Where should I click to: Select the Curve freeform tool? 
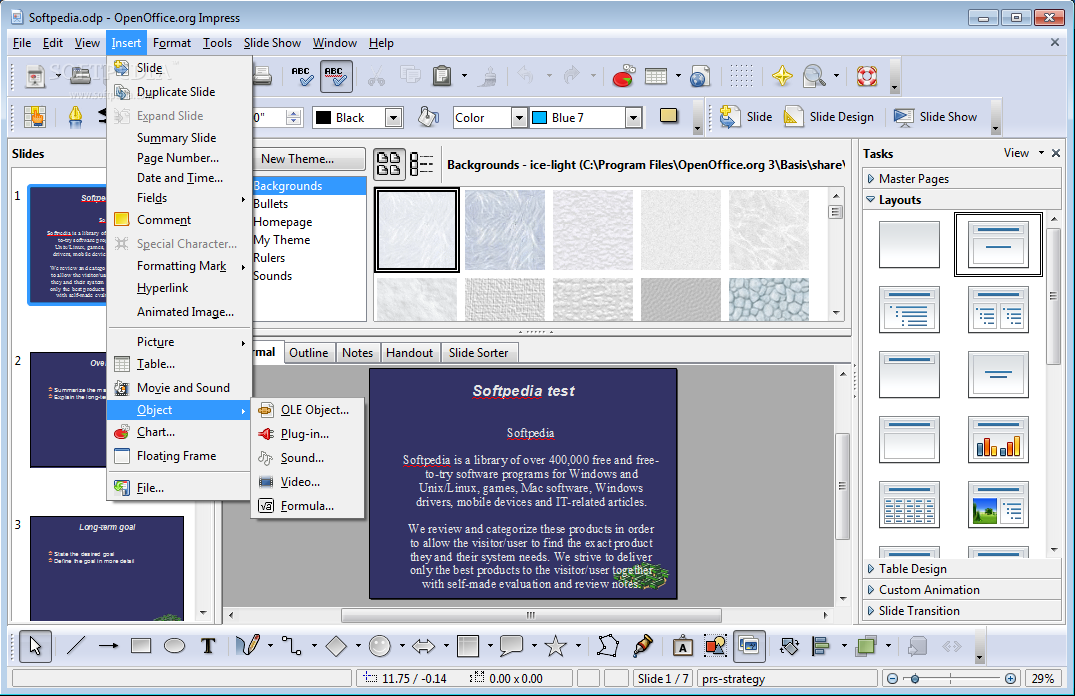pos(248,646)
